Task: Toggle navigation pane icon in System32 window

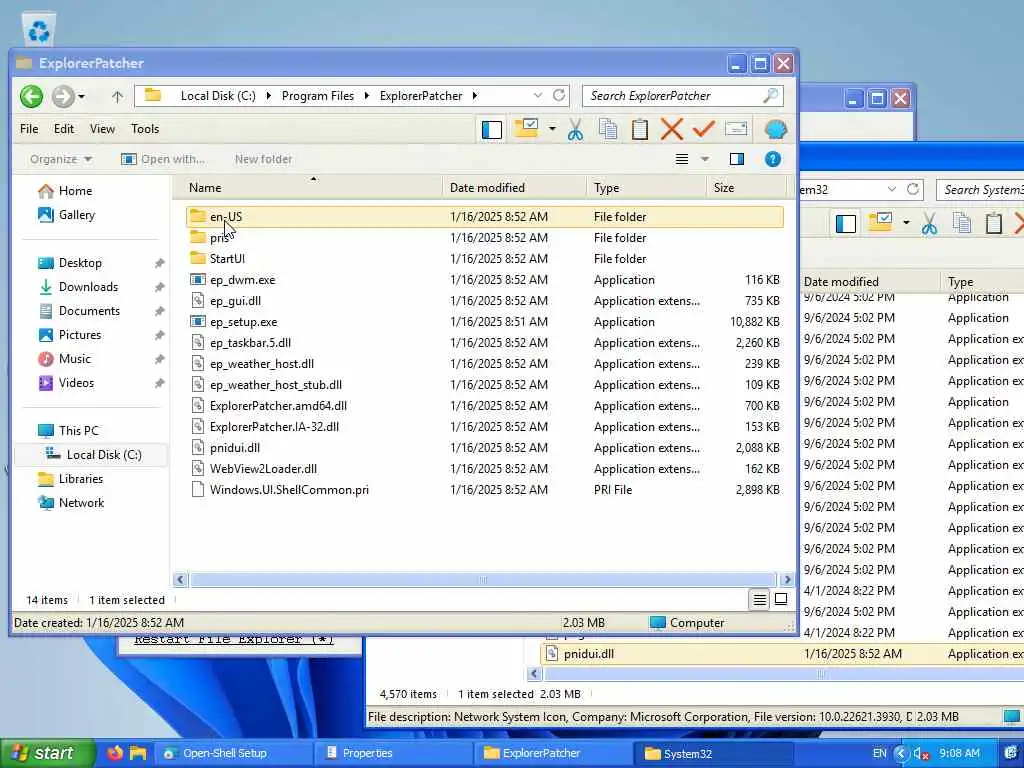Action: 846,223
